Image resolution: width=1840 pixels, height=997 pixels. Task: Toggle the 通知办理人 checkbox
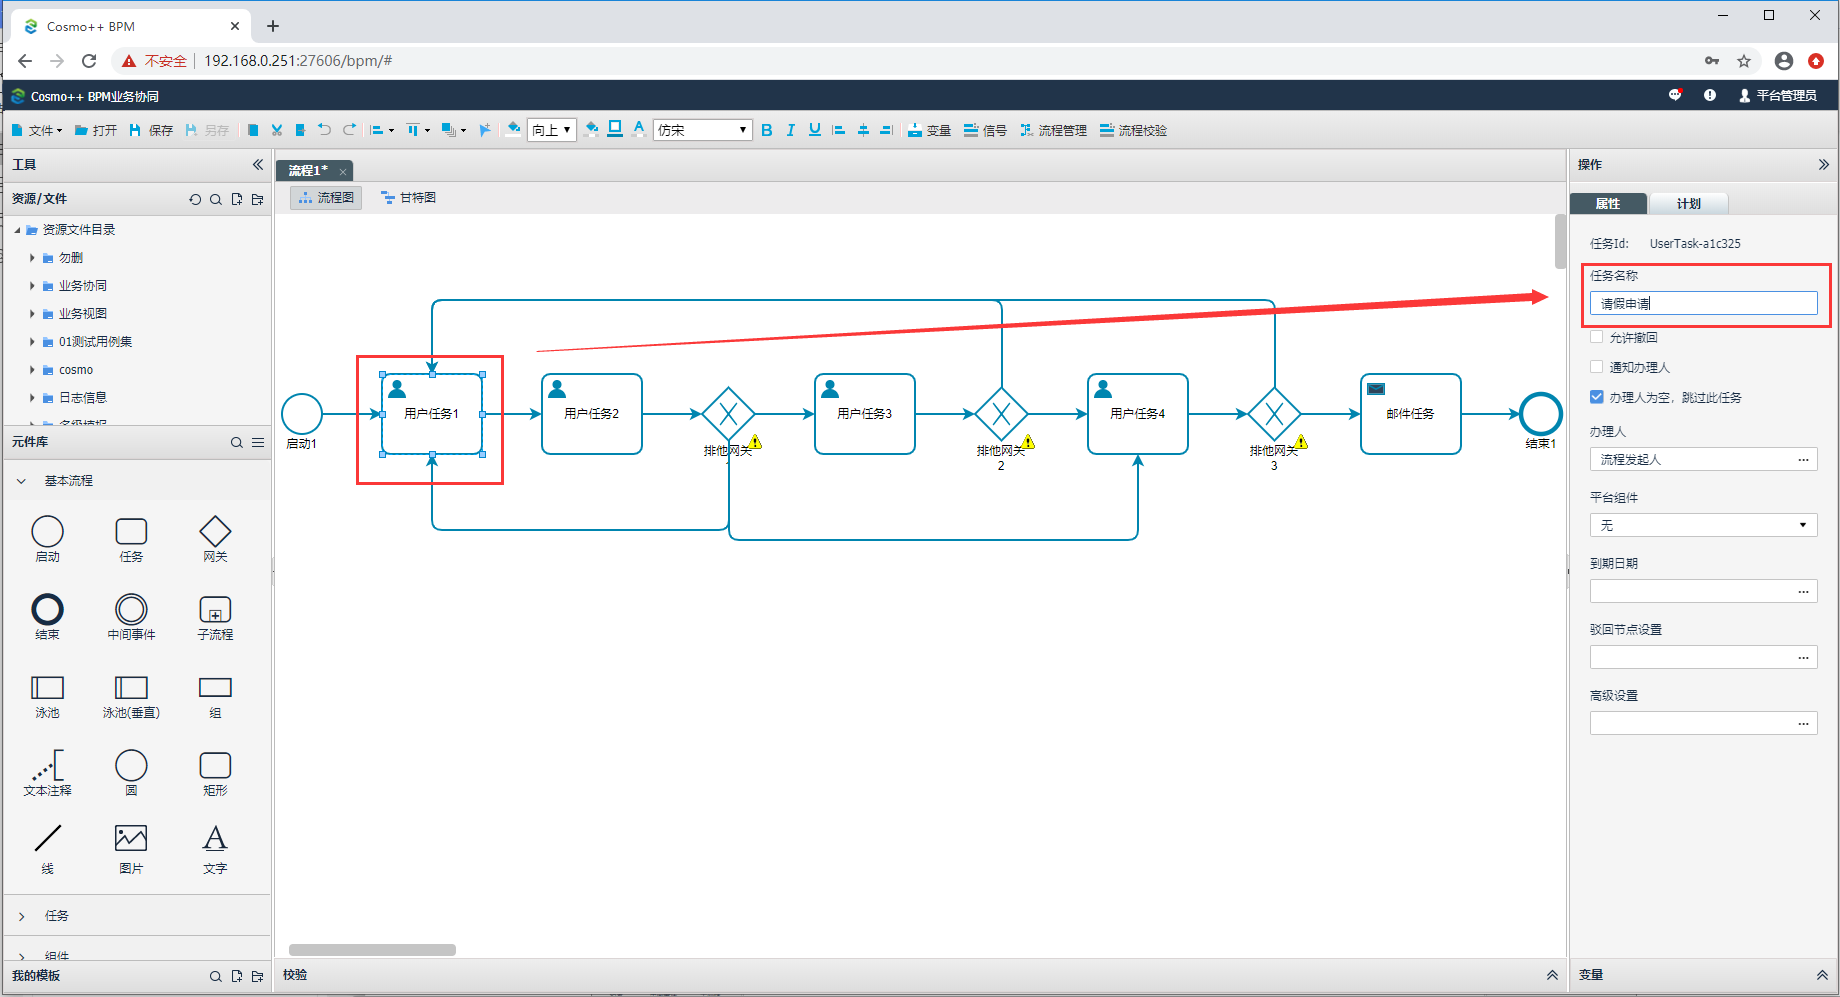[x=1597, y=367]
